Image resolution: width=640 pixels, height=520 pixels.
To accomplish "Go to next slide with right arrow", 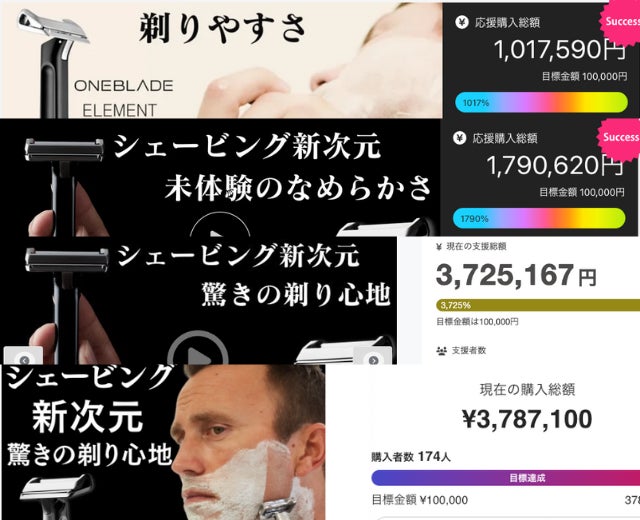I will tap(373, 360).
